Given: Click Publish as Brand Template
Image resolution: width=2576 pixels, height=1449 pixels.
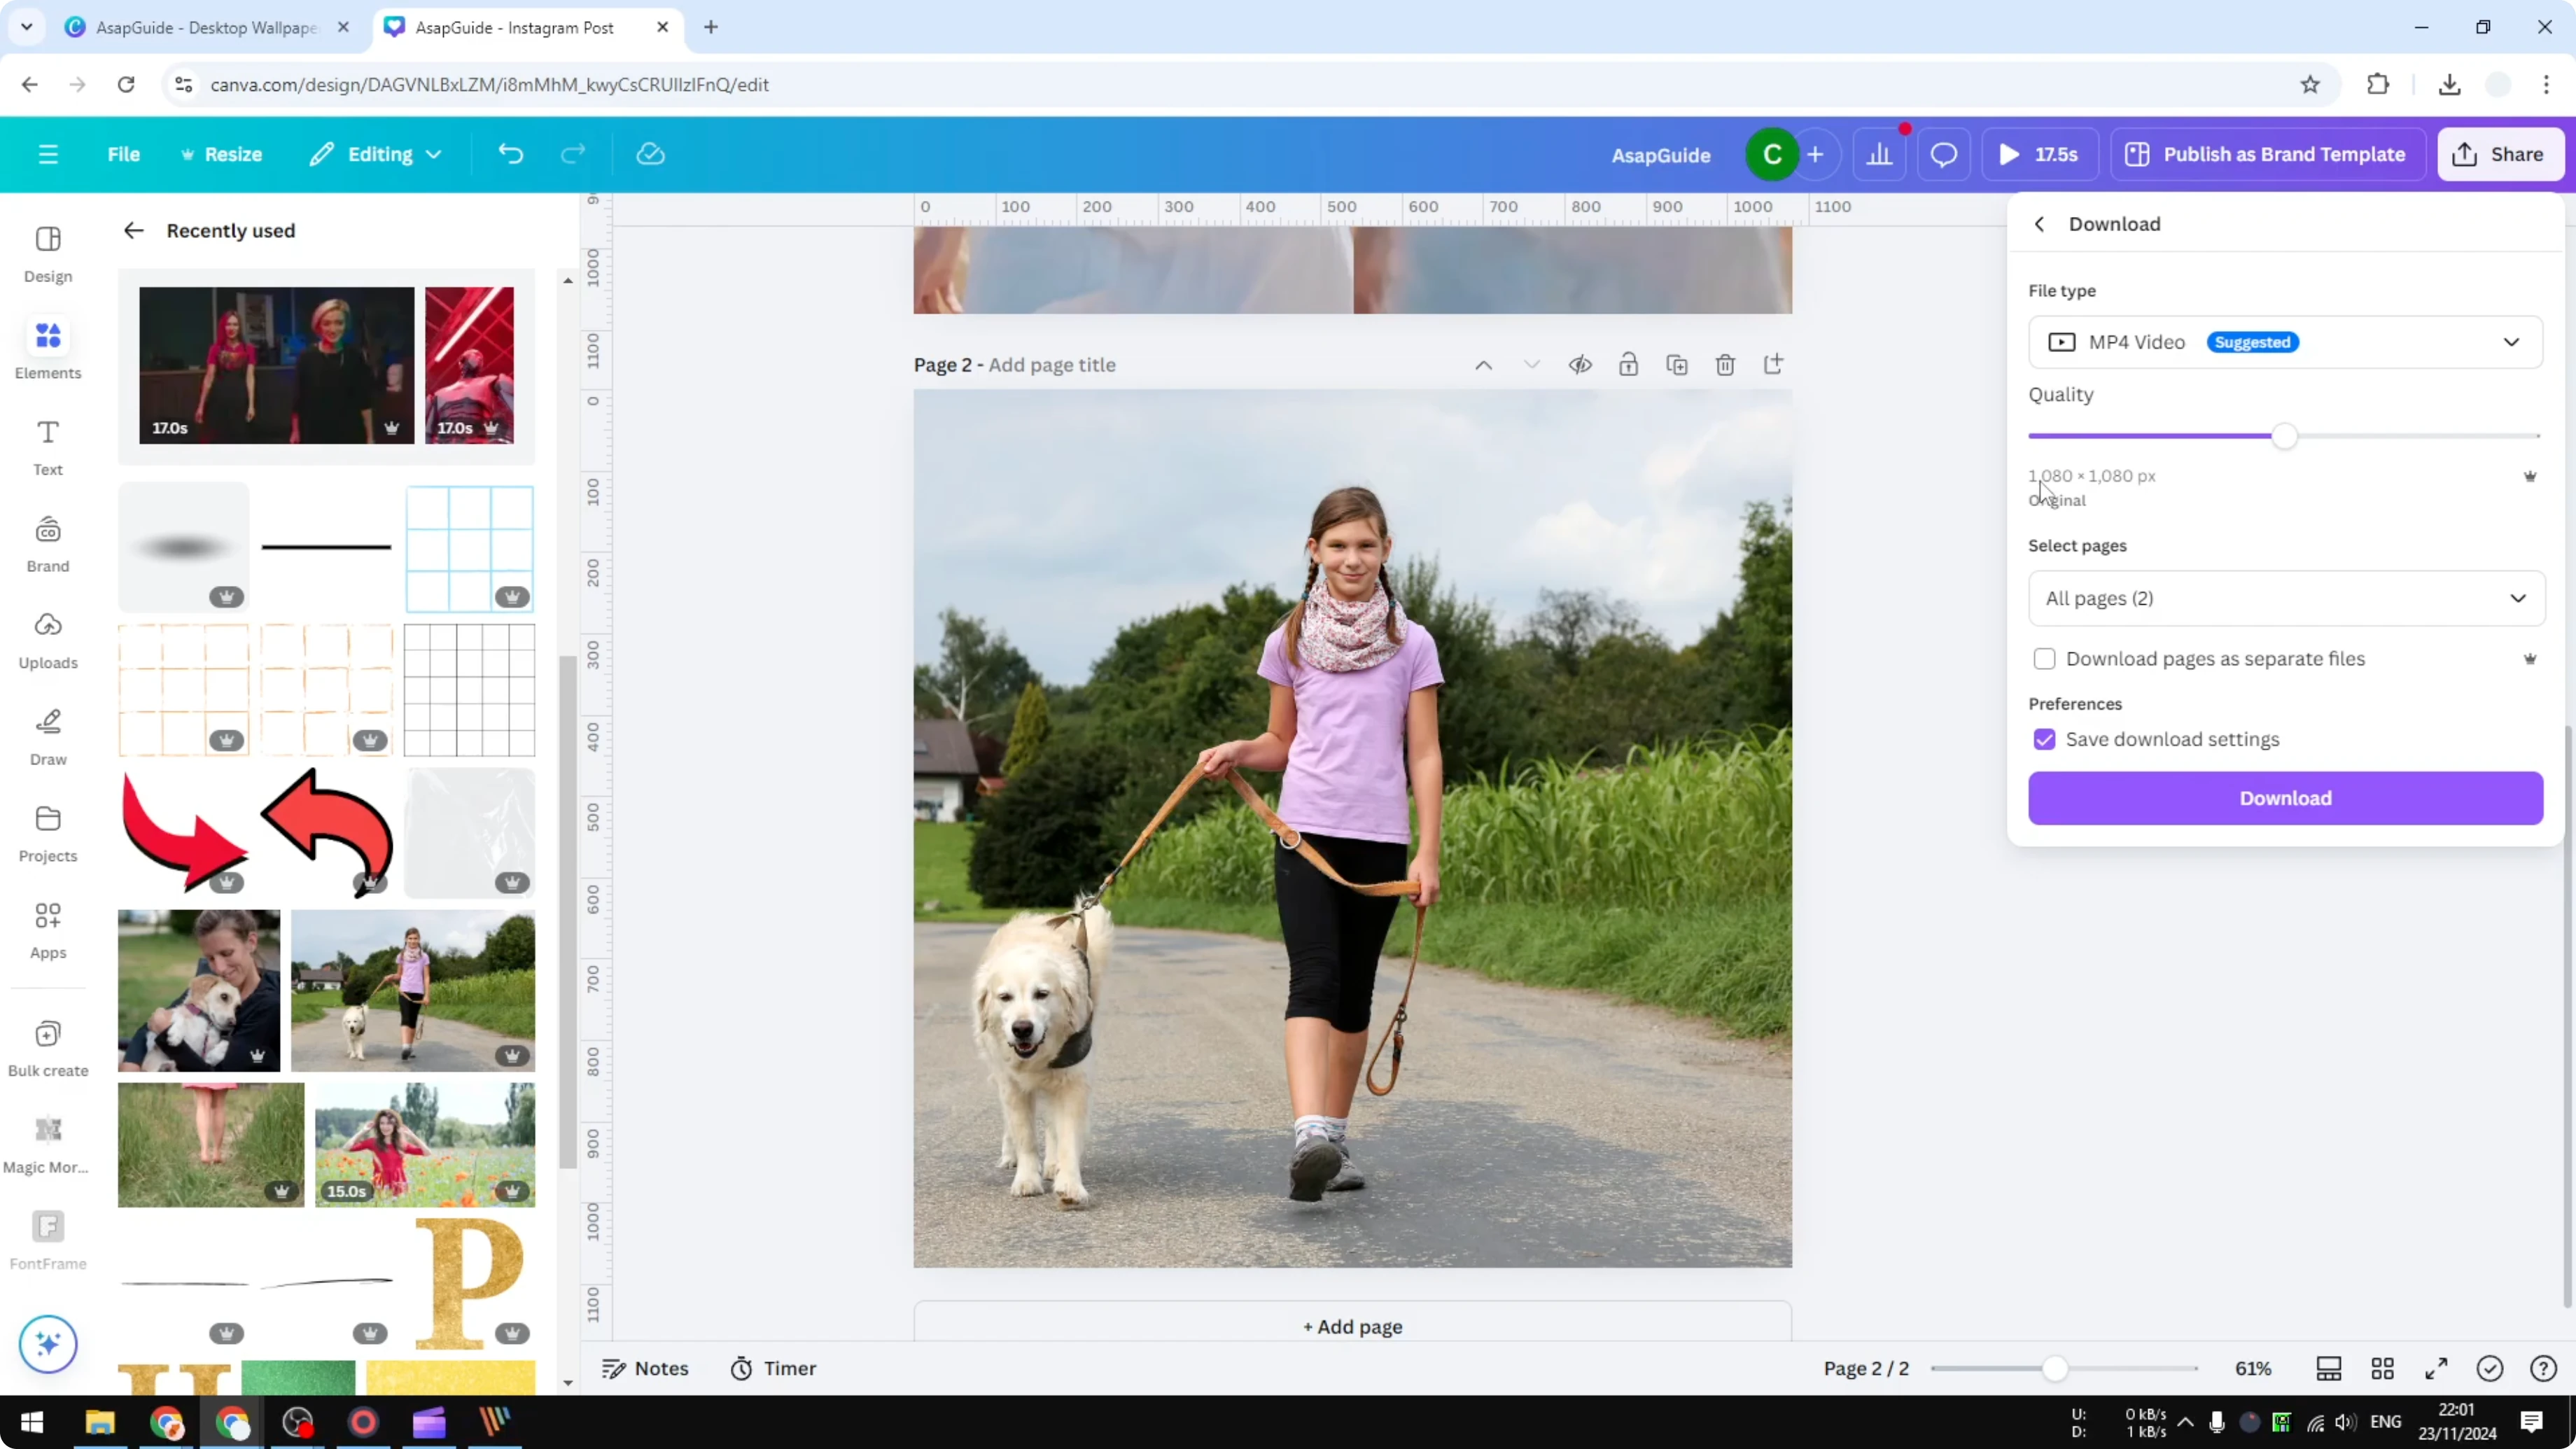Looking at the screenshot, I should 2266,153.
